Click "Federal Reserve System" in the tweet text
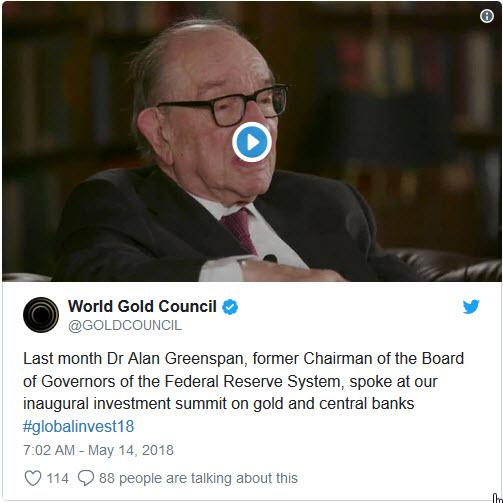 (254, 382)
